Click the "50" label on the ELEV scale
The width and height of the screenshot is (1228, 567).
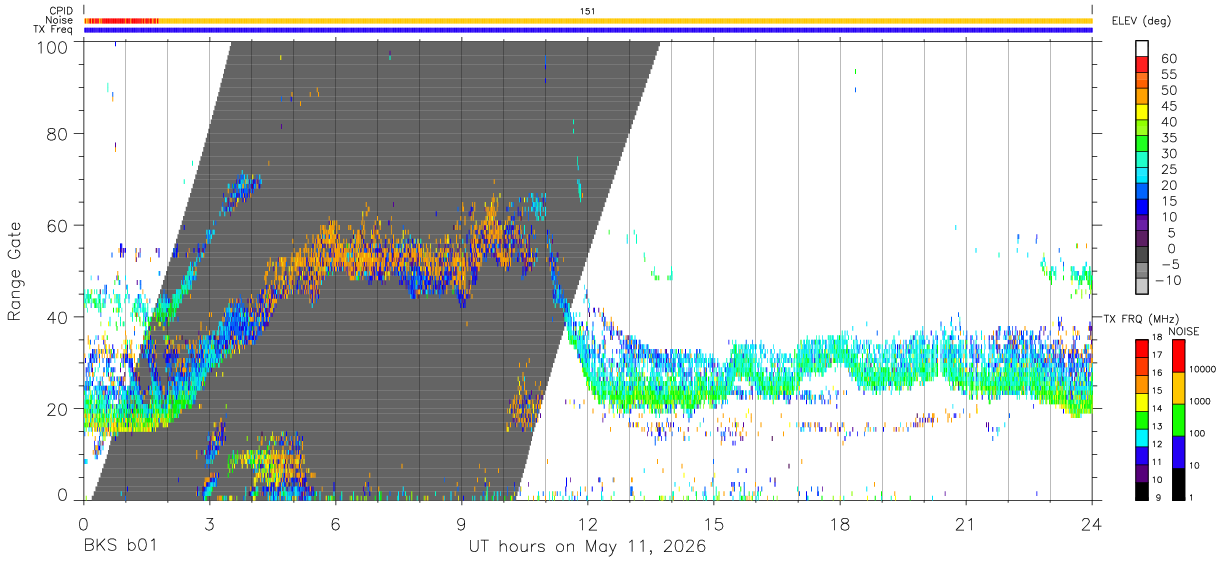click(x=1168, y=90)
